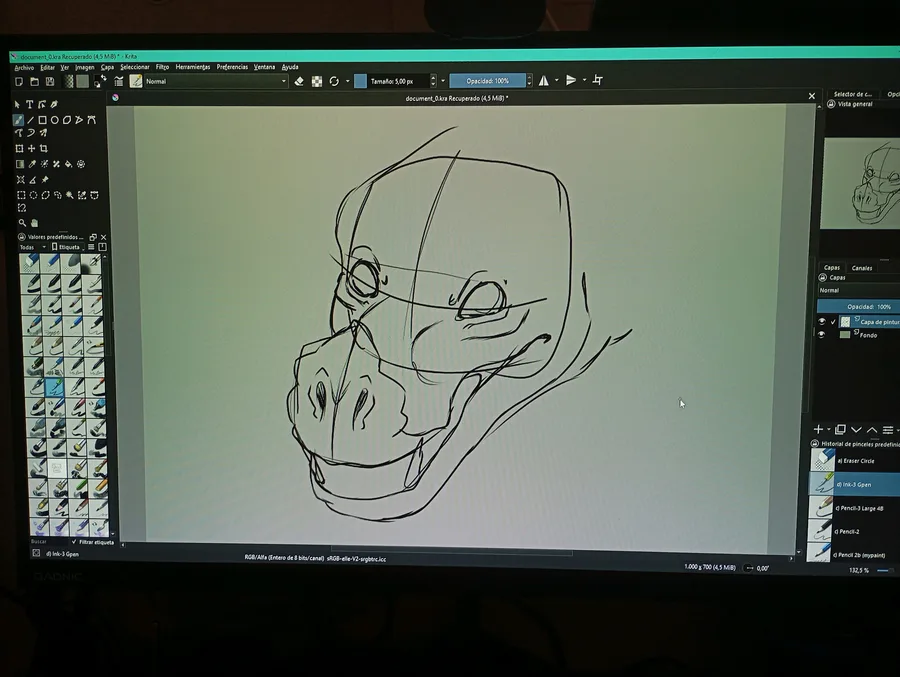The width and height of the screenshot is (900, 677).
Task: Select the Polygon tool
Action: [67, 120]
